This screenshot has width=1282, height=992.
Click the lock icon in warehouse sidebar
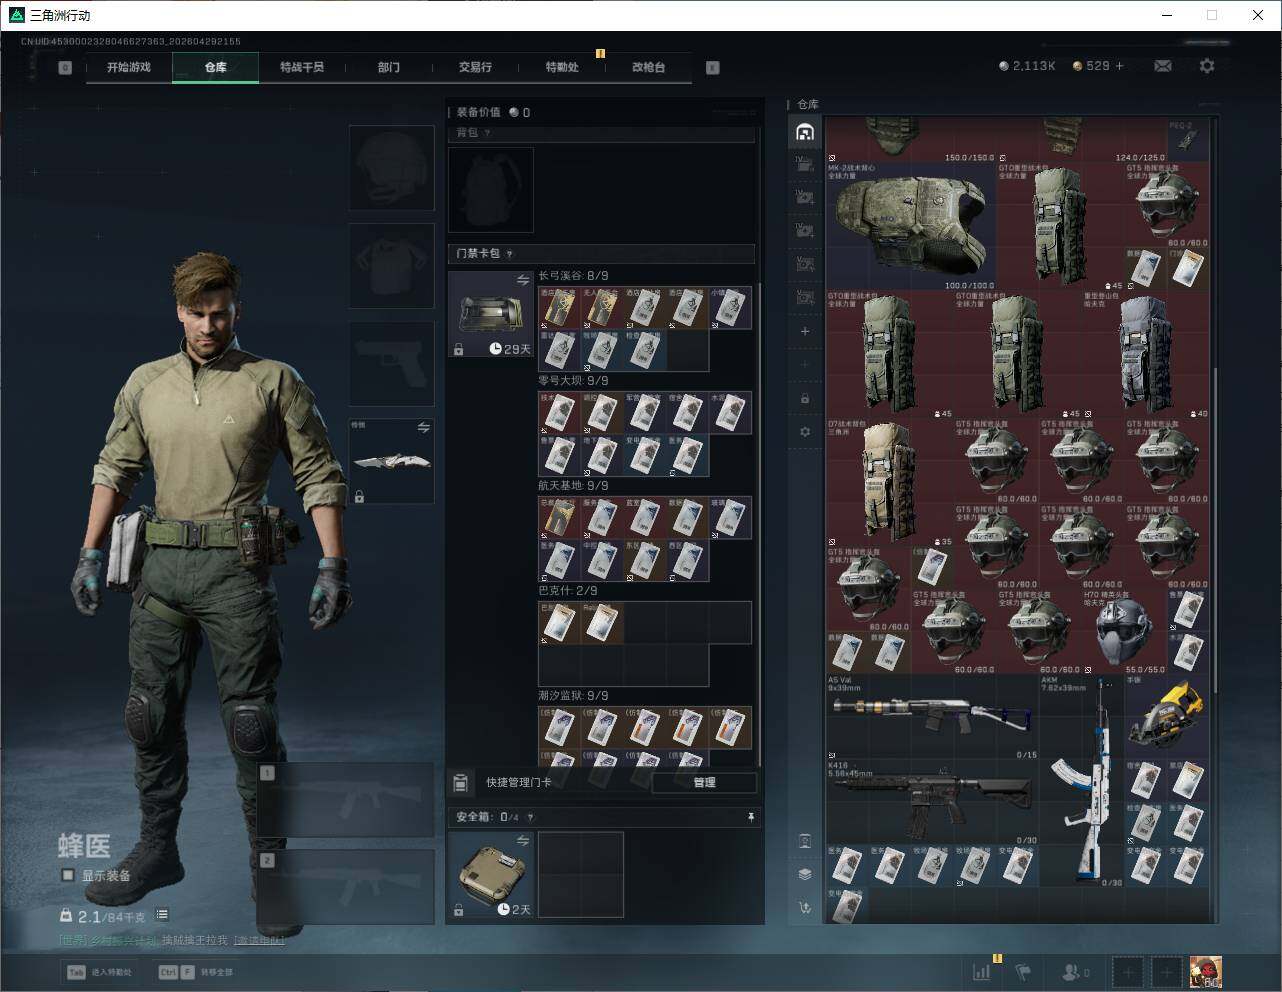pos(805,399)
